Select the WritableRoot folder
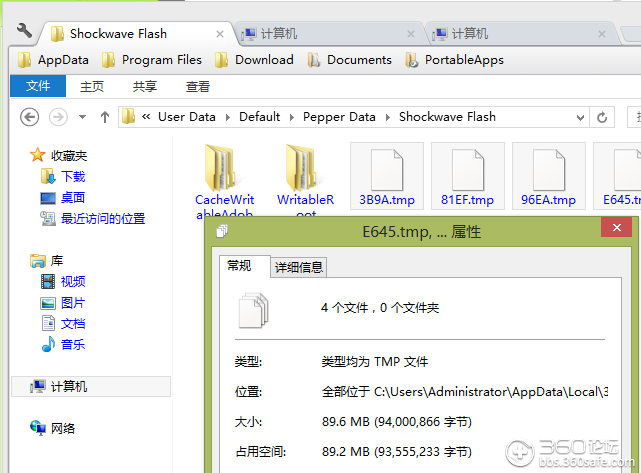This screenshot has width=641, height=473. [x=305, y=180]
